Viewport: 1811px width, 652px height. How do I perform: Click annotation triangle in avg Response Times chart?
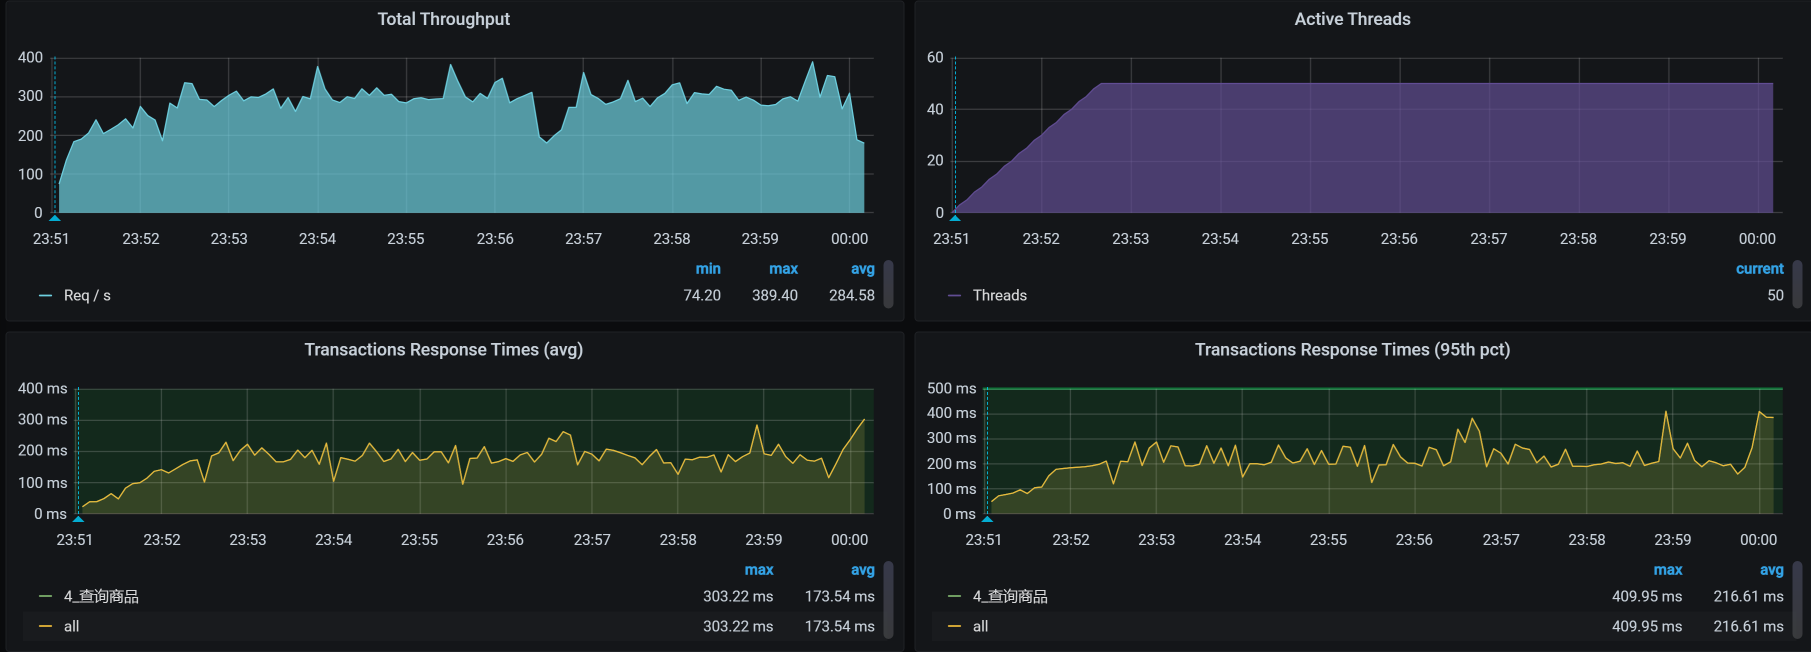tap(79, 518)
